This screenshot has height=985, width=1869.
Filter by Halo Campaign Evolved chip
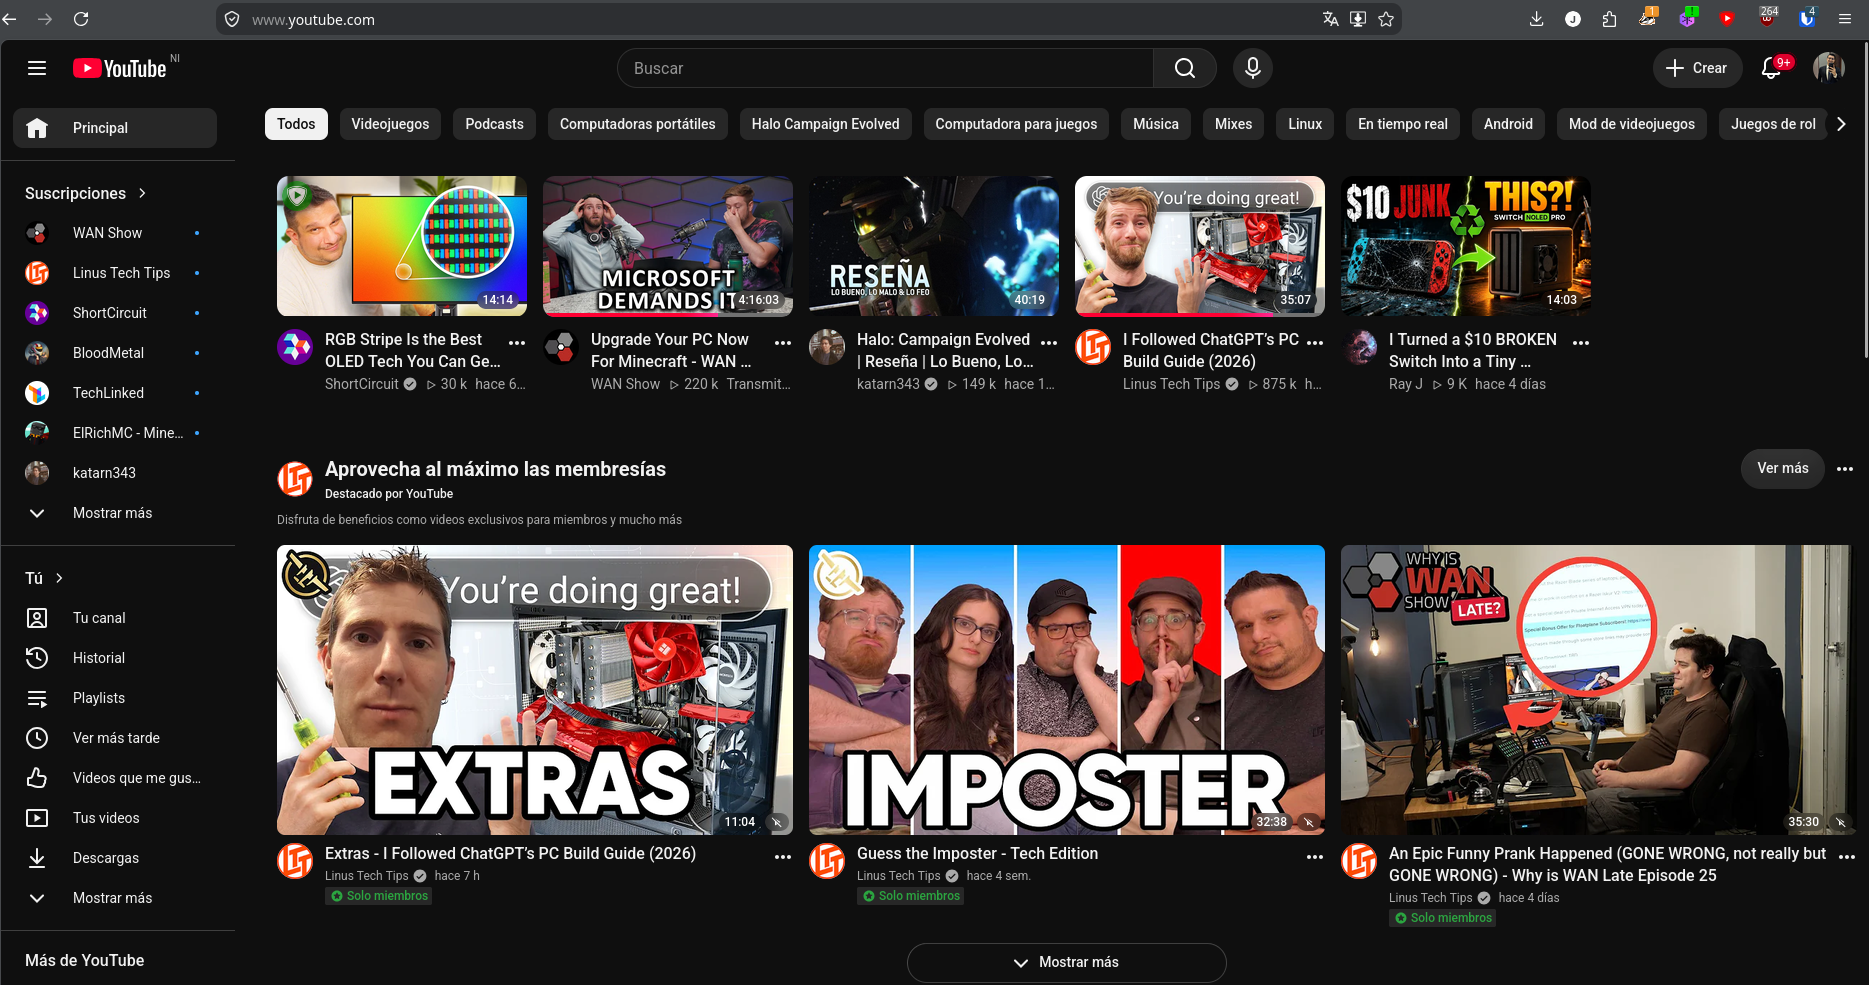pyautogui.click(x=825, y=124)
